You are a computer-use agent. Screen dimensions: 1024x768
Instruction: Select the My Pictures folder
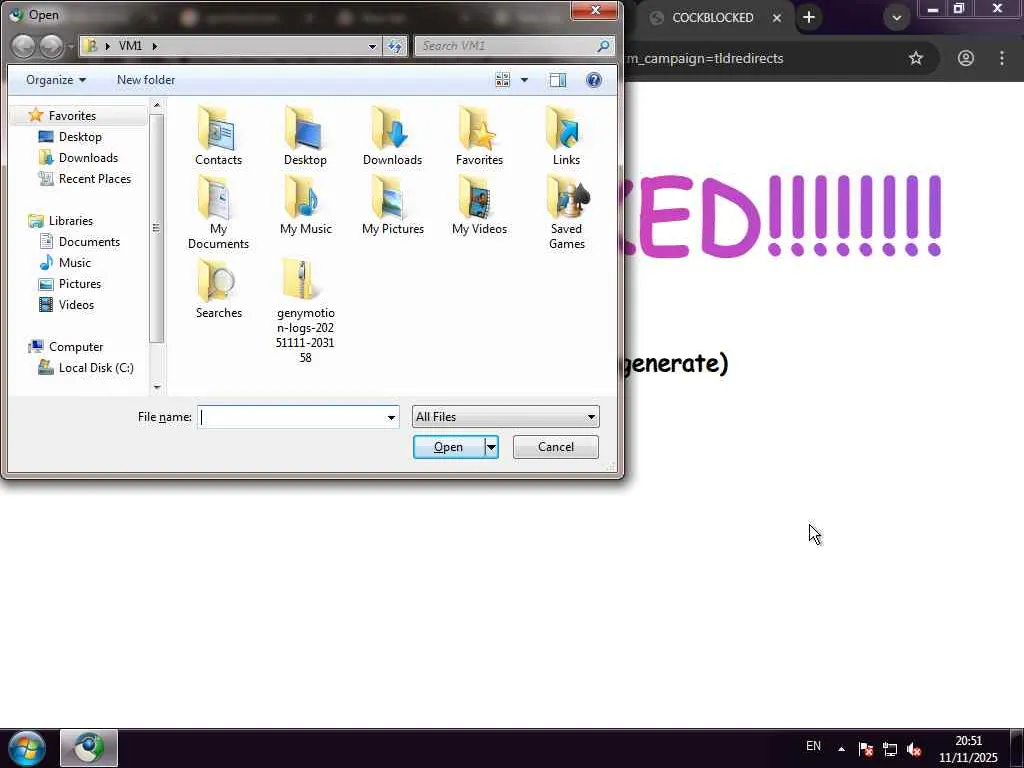392,206
